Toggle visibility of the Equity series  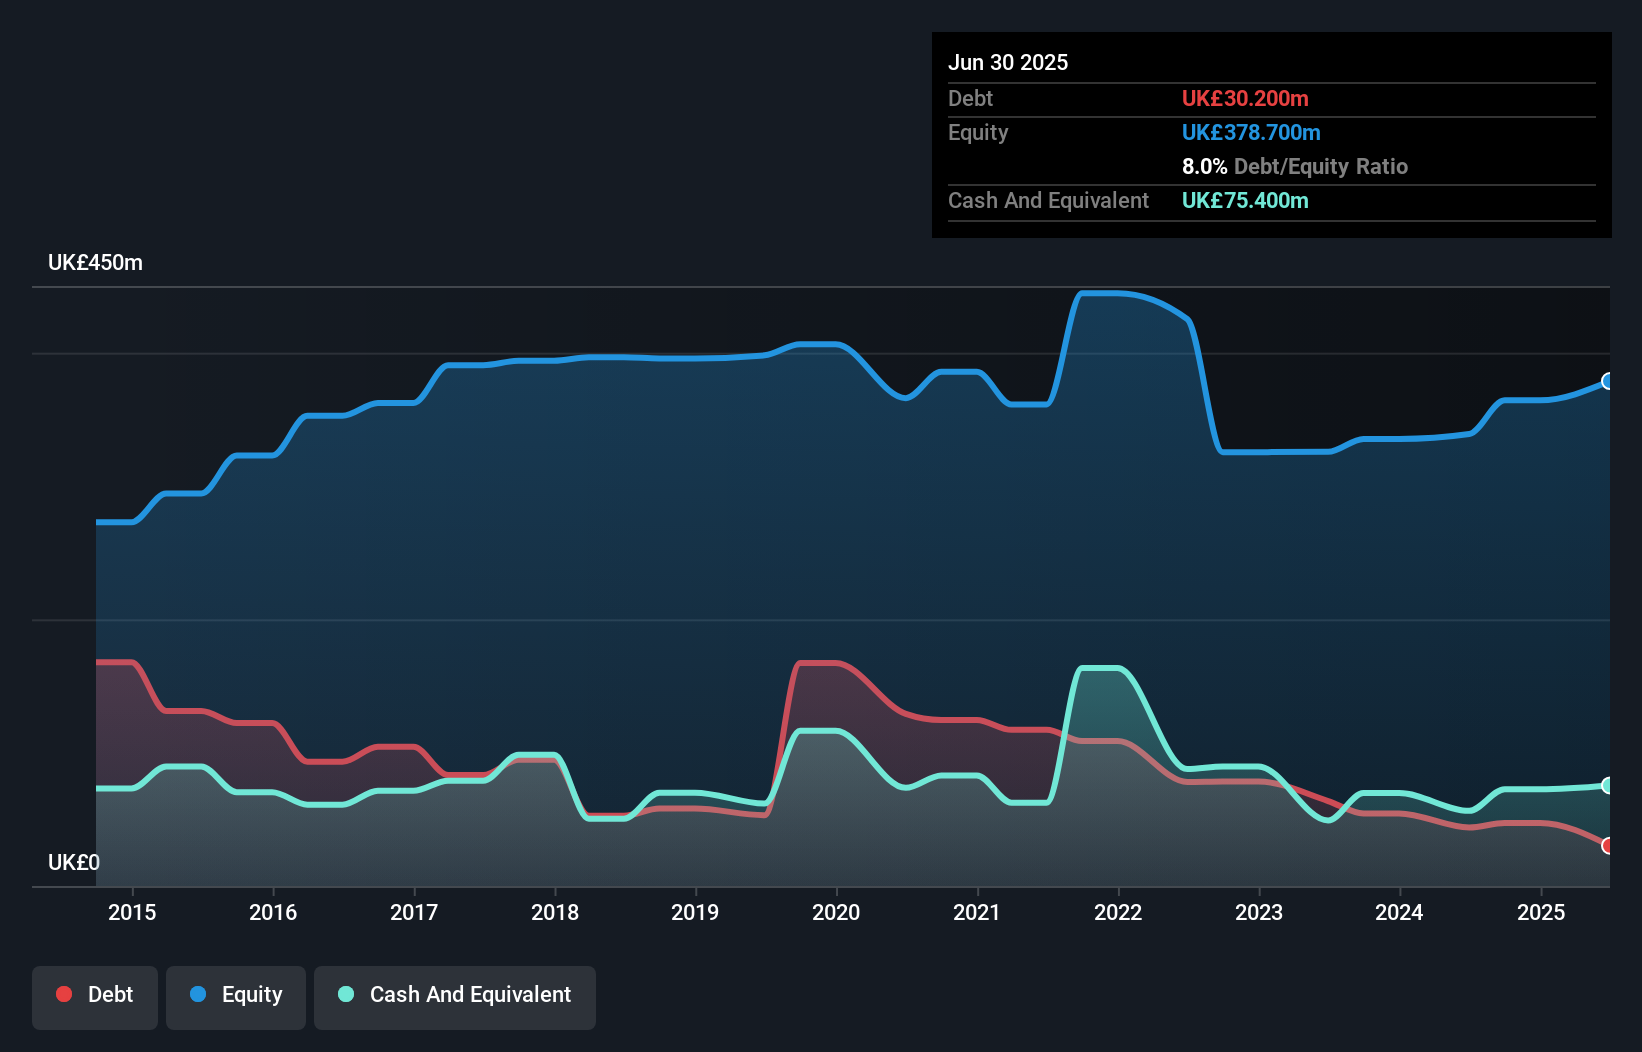point(236,996)
